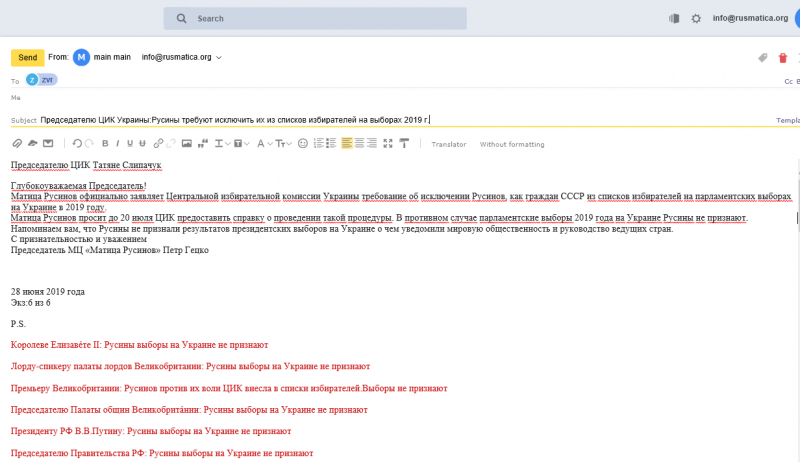
Task: Toggle bold formatting
Action: click(x=105, y=144)
